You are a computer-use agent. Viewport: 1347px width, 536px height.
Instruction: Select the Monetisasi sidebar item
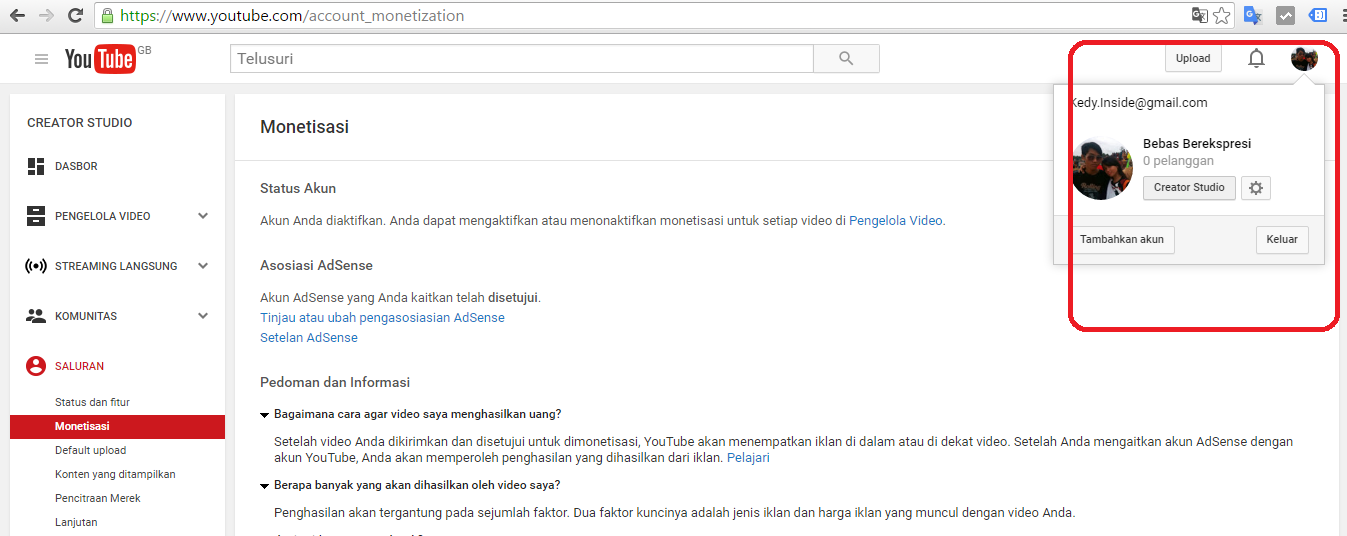(x=117, y=426)
